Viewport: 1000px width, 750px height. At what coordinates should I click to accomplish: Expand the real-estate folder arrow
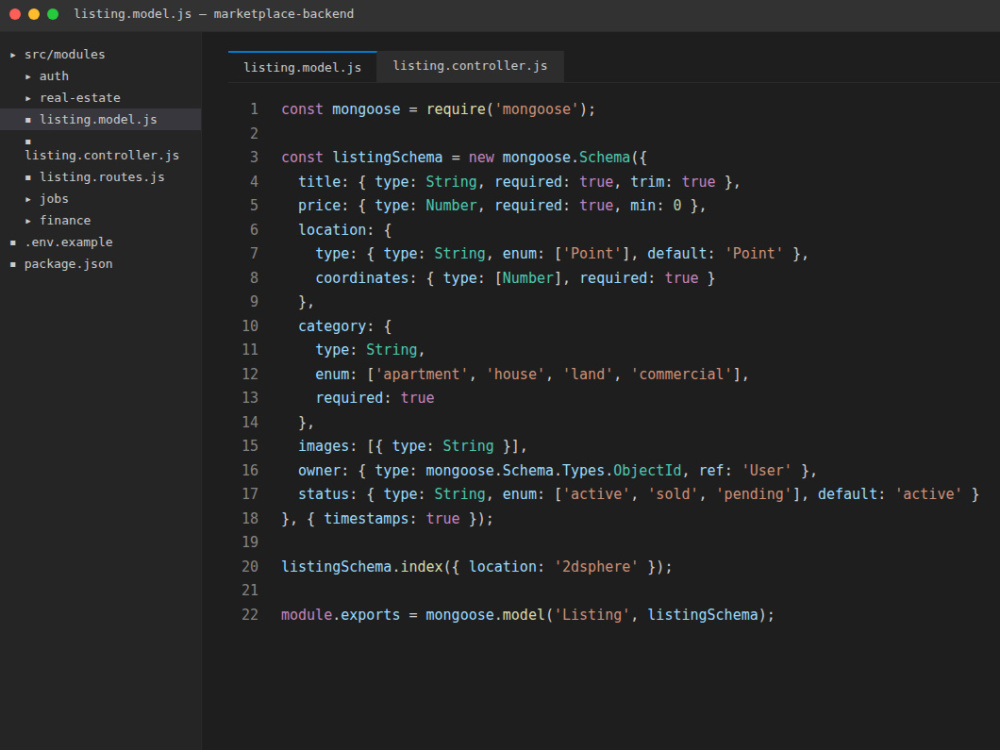coord(28,98)
